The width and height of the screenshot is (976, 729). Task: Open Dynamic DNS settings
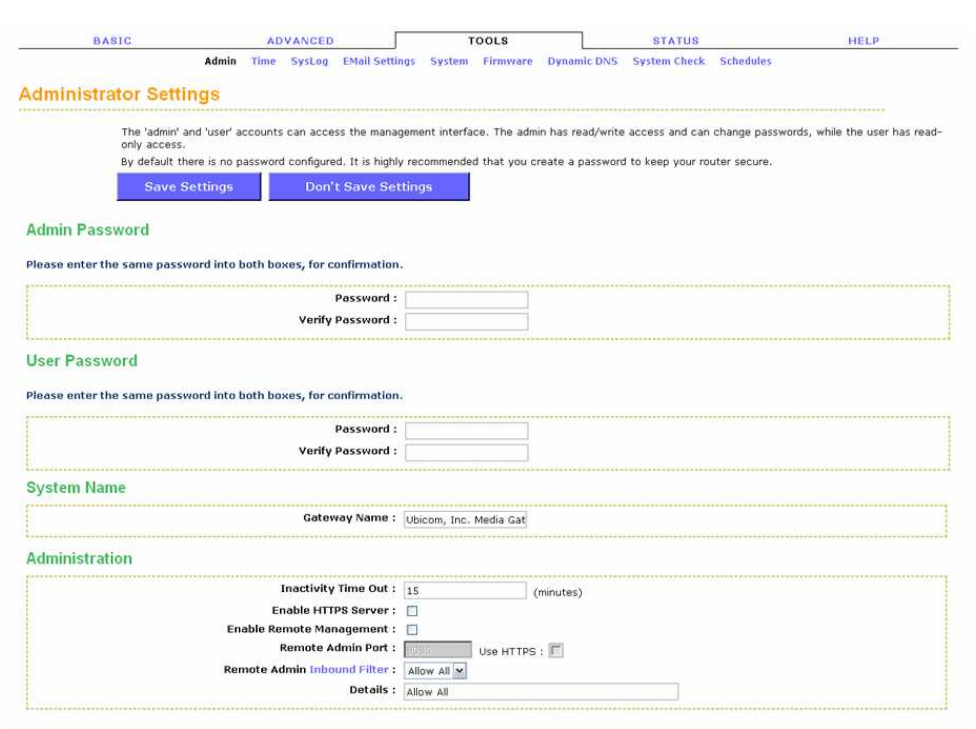click(x=583, y=61)
